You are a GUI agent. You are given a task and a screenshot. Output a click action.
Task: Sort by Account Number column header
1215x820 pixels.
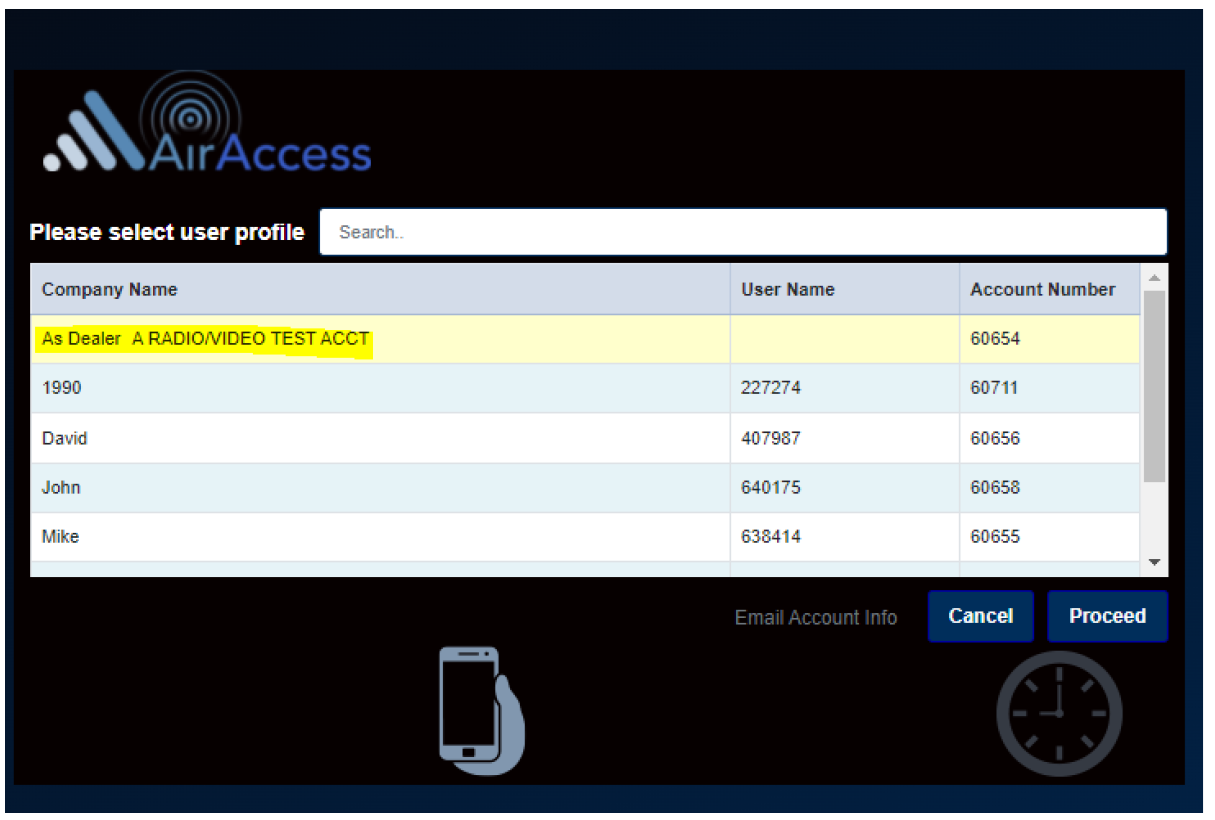[x=1042, y=290]
